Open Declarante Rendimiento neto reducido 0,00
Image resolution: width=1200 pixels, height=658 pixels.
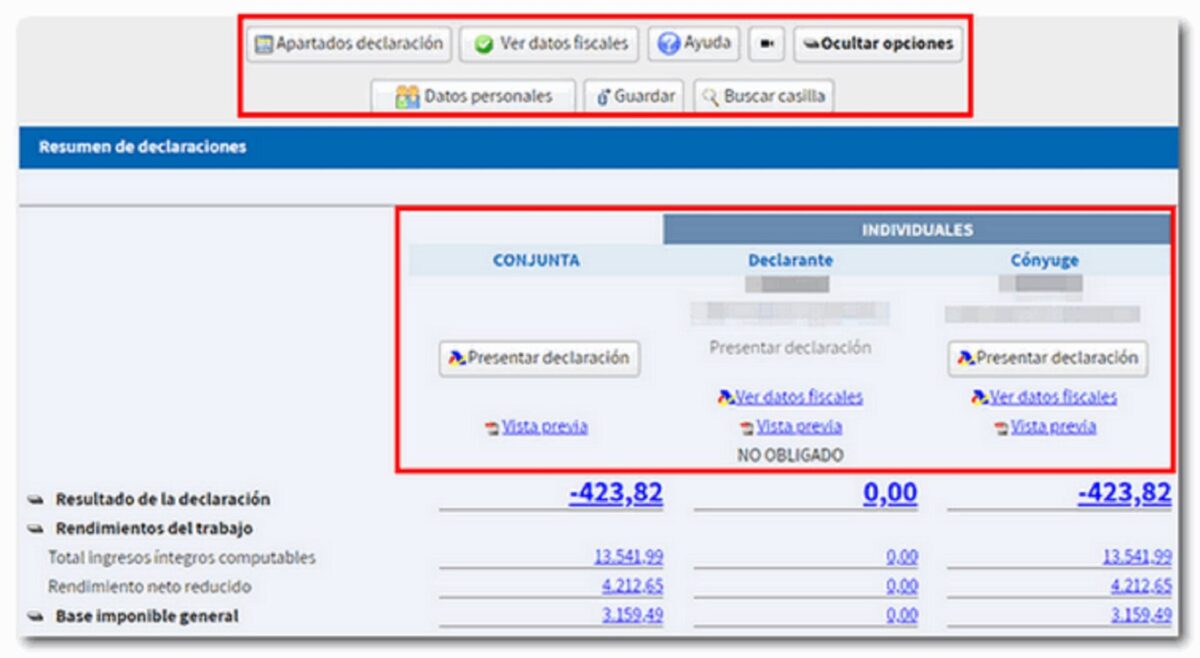(902, 586)
